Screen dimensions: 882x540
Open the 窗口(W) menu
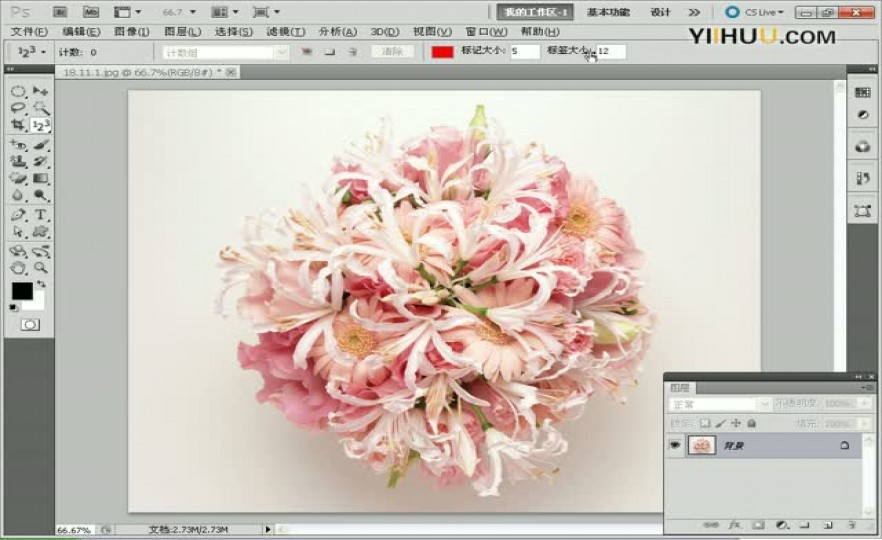click(486, 32)
